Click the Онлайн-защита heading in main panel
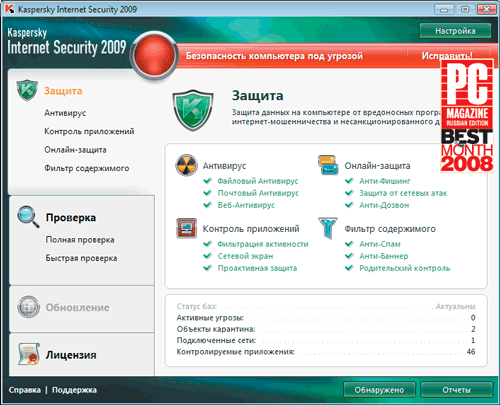 [377, 166]
